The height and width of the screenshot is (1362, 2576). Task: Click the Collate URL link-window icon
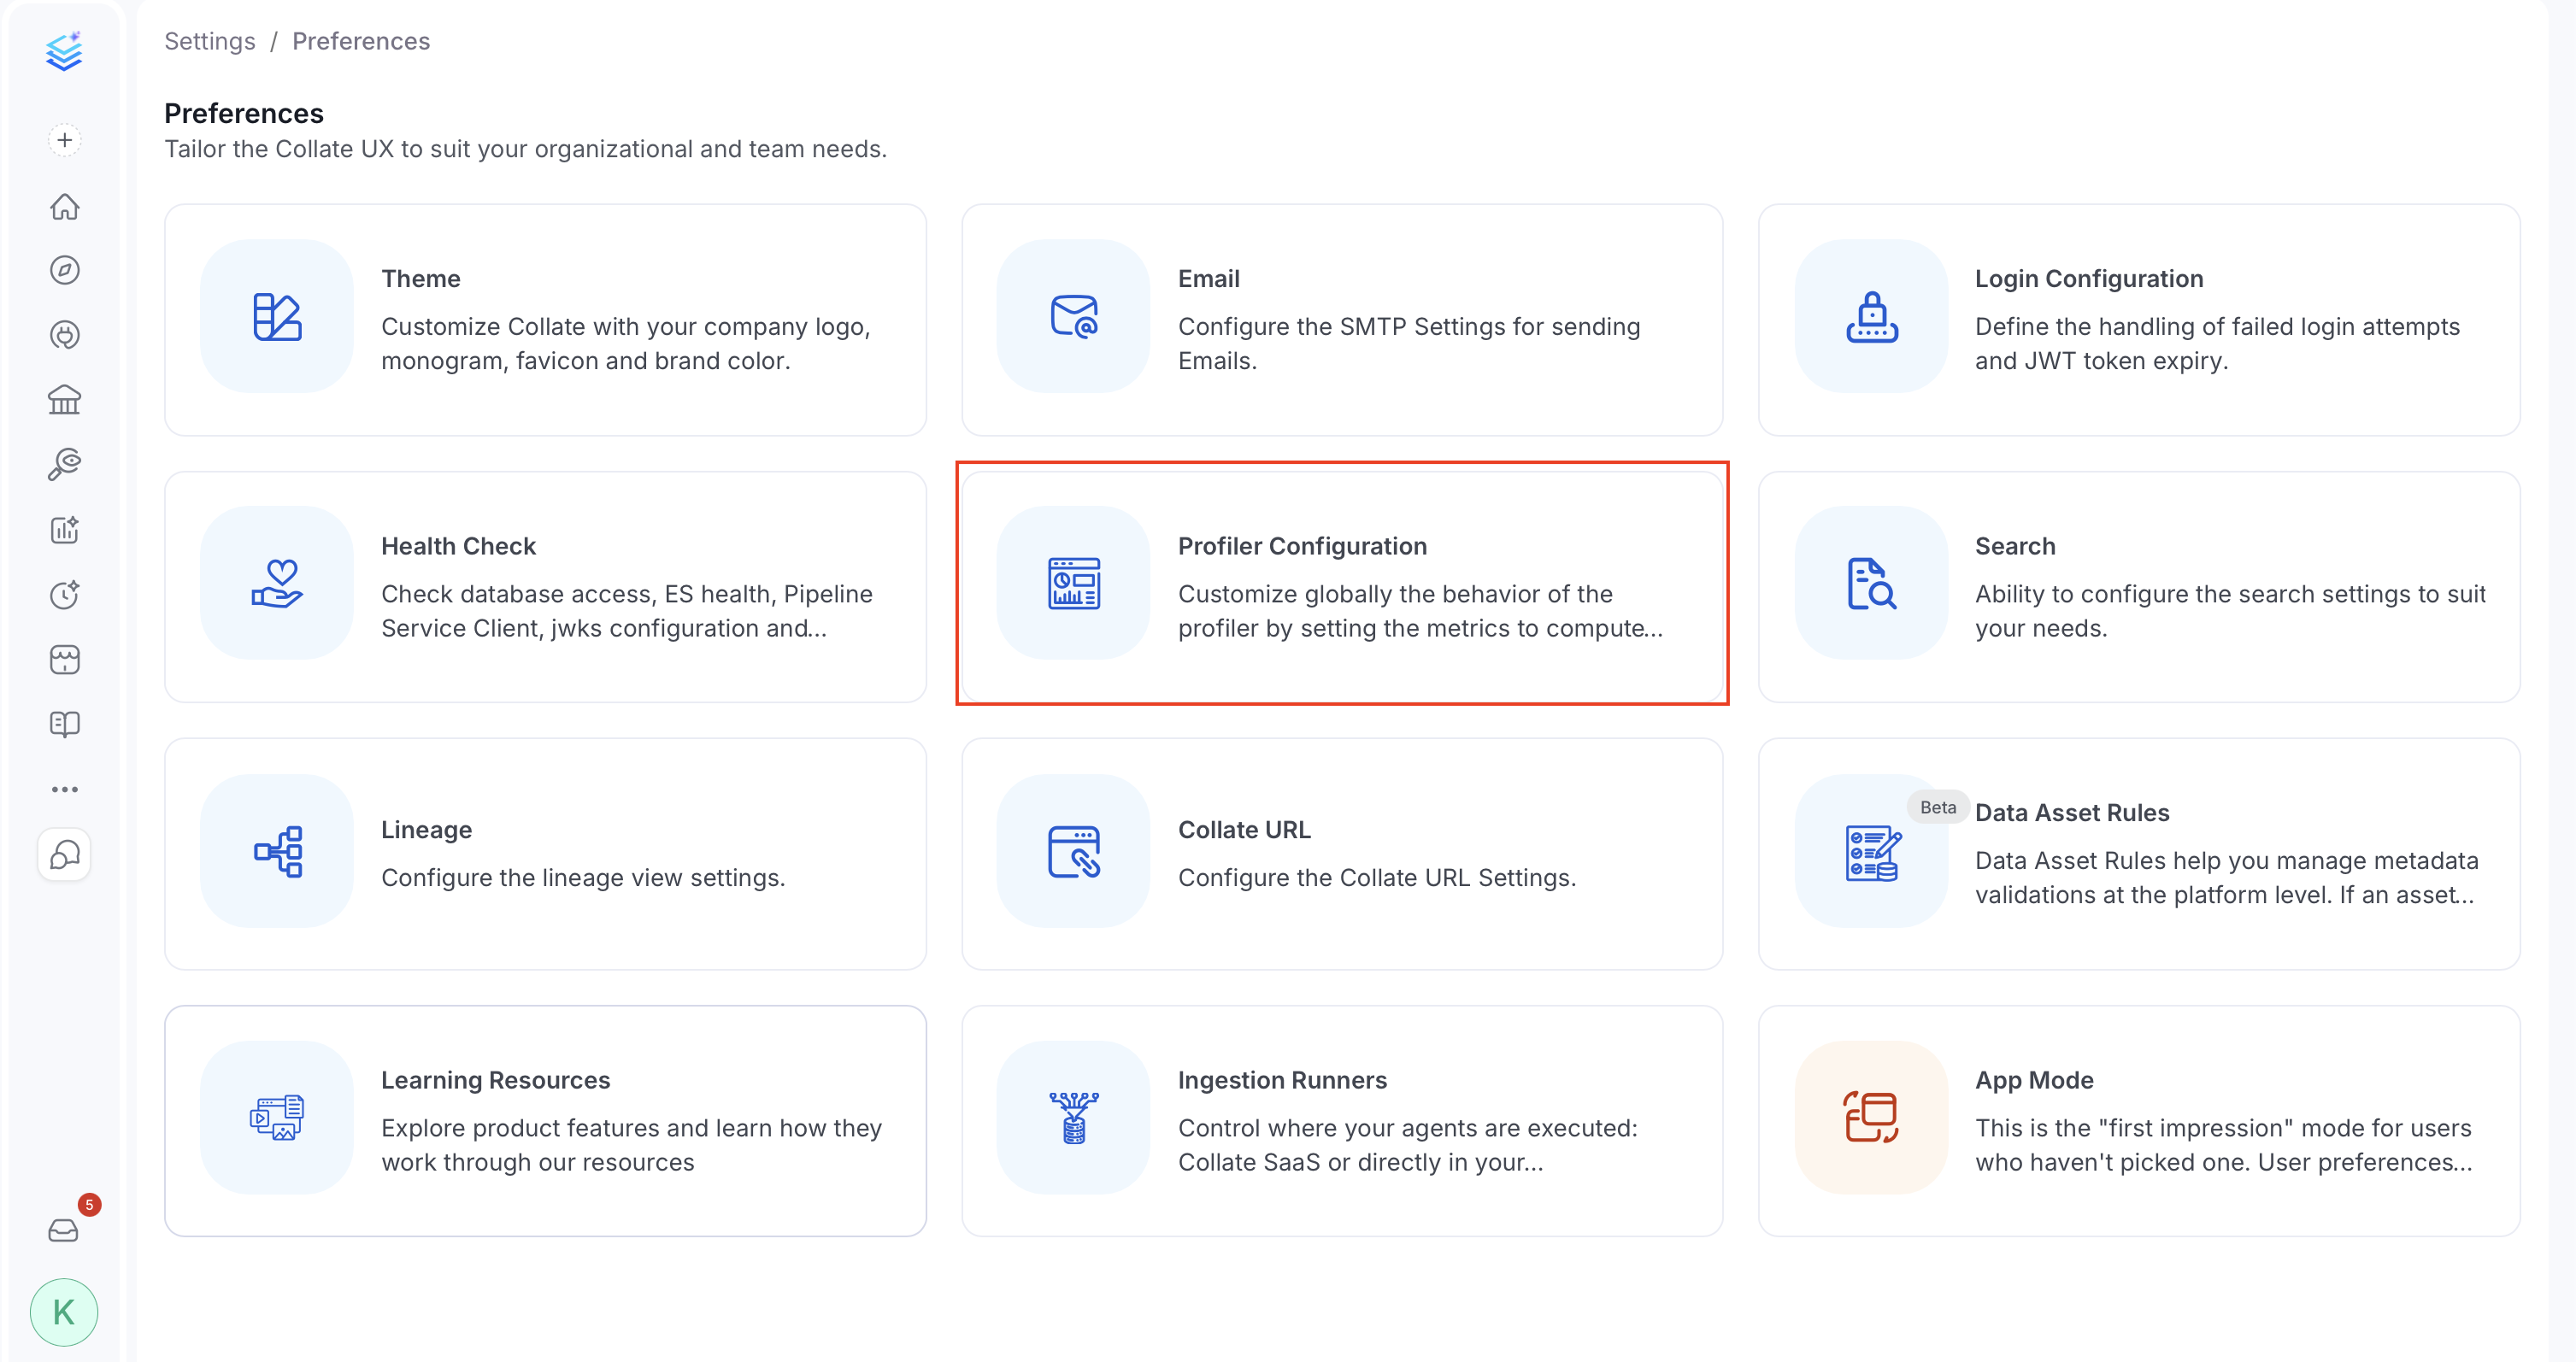pyautogui.click(x=1074, y=851)
